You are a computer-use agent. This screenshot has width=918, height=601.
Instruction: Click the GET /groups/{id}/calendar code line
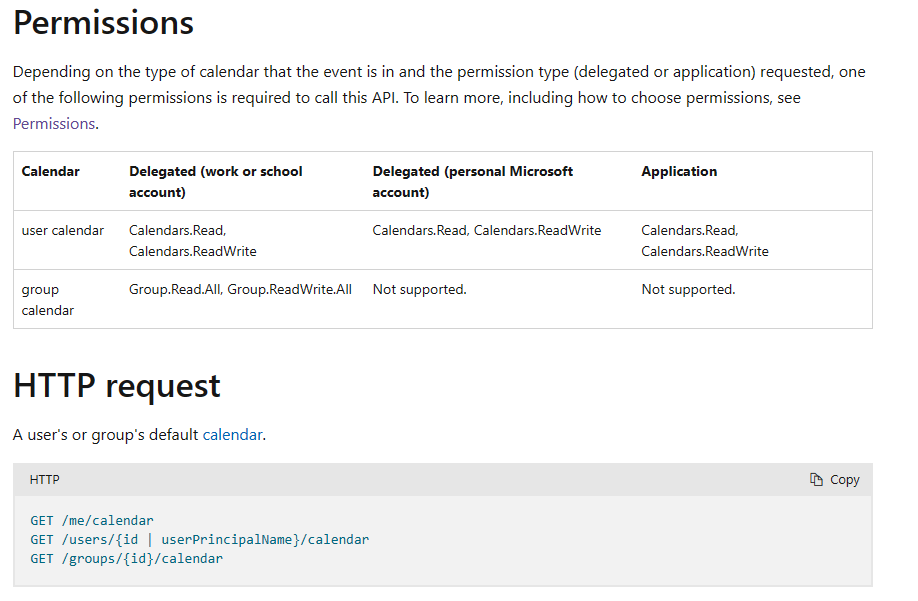click(126, 559)
